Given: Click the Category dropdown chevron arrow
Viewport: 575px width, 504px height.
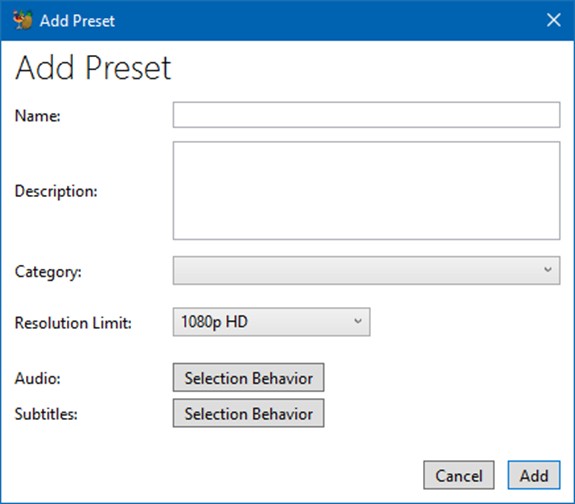Looking at the screenshot, I should click(547, 270).
